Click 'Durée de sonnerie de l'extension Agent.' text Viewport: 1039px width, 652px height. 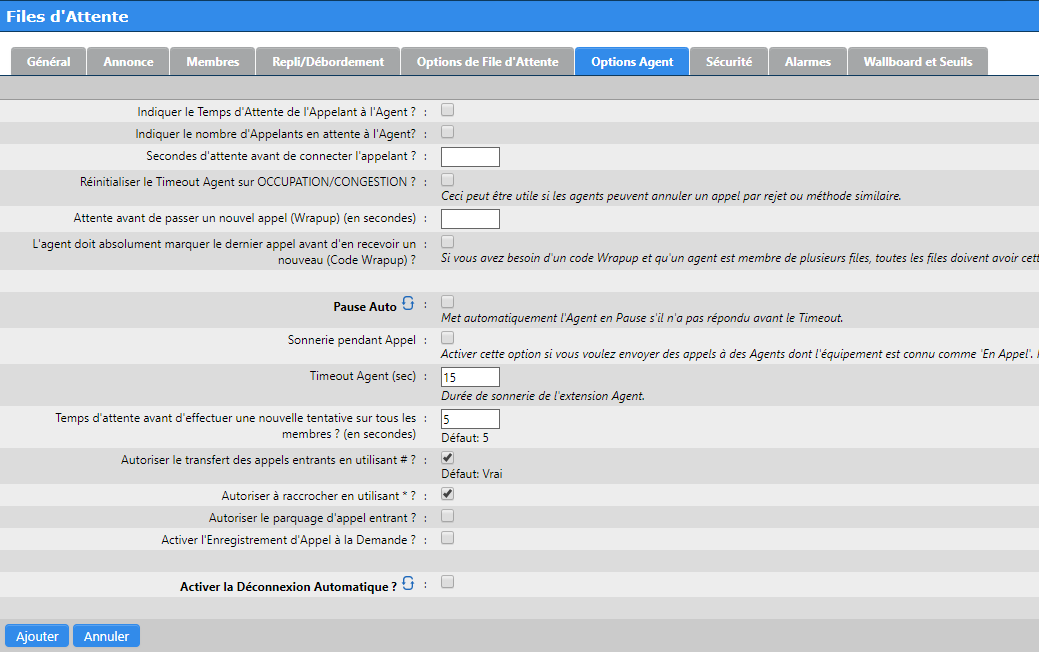543,396
